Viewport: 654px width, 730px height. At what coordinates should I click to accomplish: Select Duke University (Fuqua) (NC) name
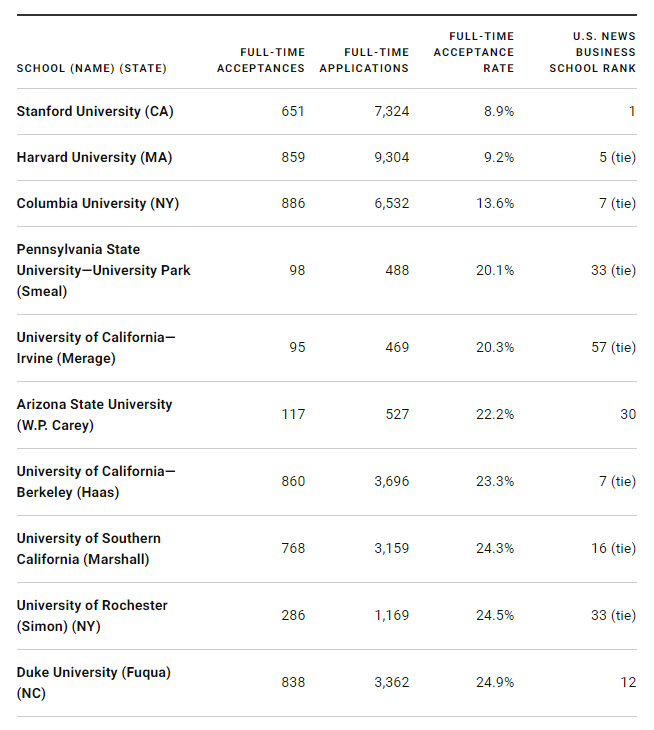click(x=93, y=682)
